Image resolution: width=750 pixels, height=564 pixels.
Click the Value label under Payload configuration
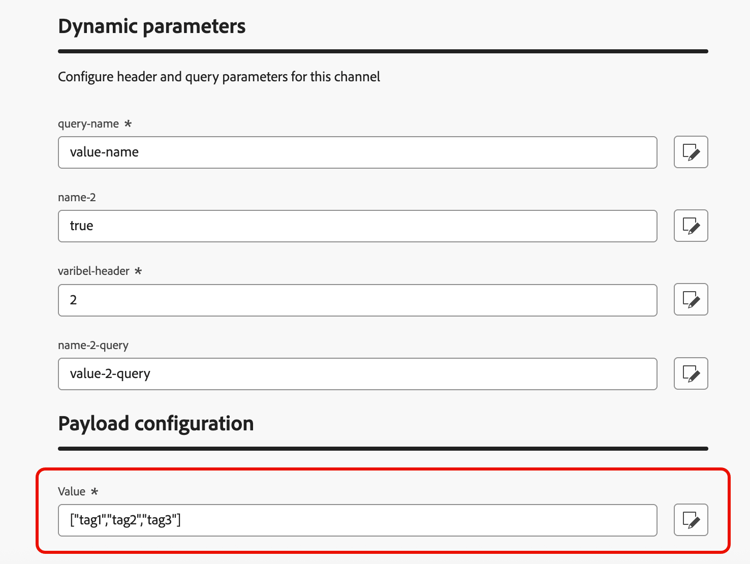click(x=72, y=492)
